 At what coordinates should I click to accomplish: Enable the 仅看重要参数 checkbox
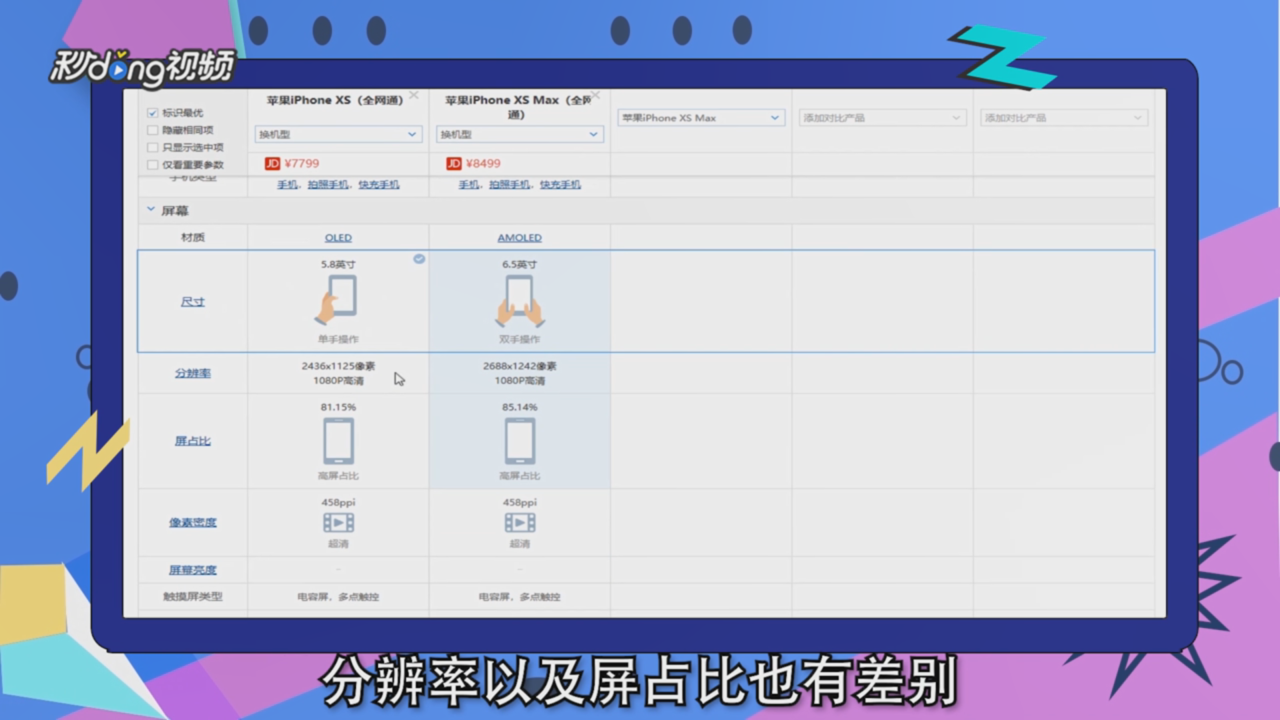click(153, 164)
